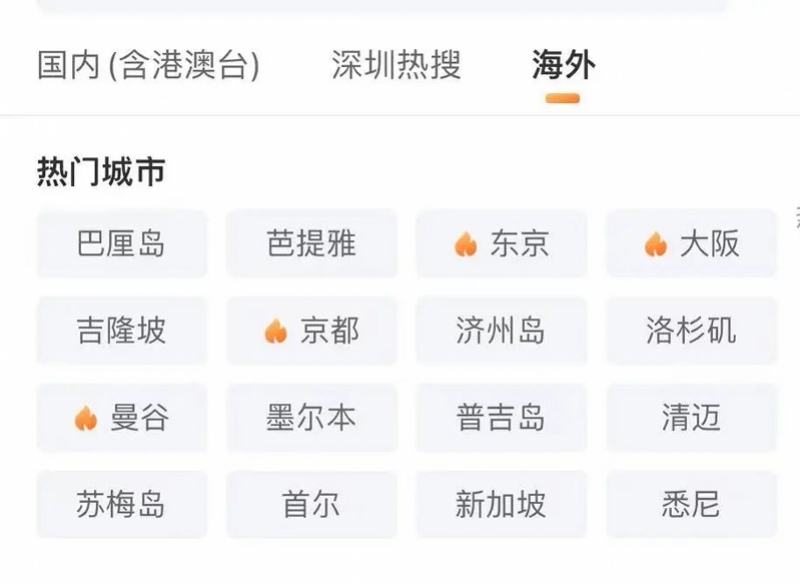Screen dimensions: 800x583
Task: Choose 首尔 as the city
Action: 312,504
